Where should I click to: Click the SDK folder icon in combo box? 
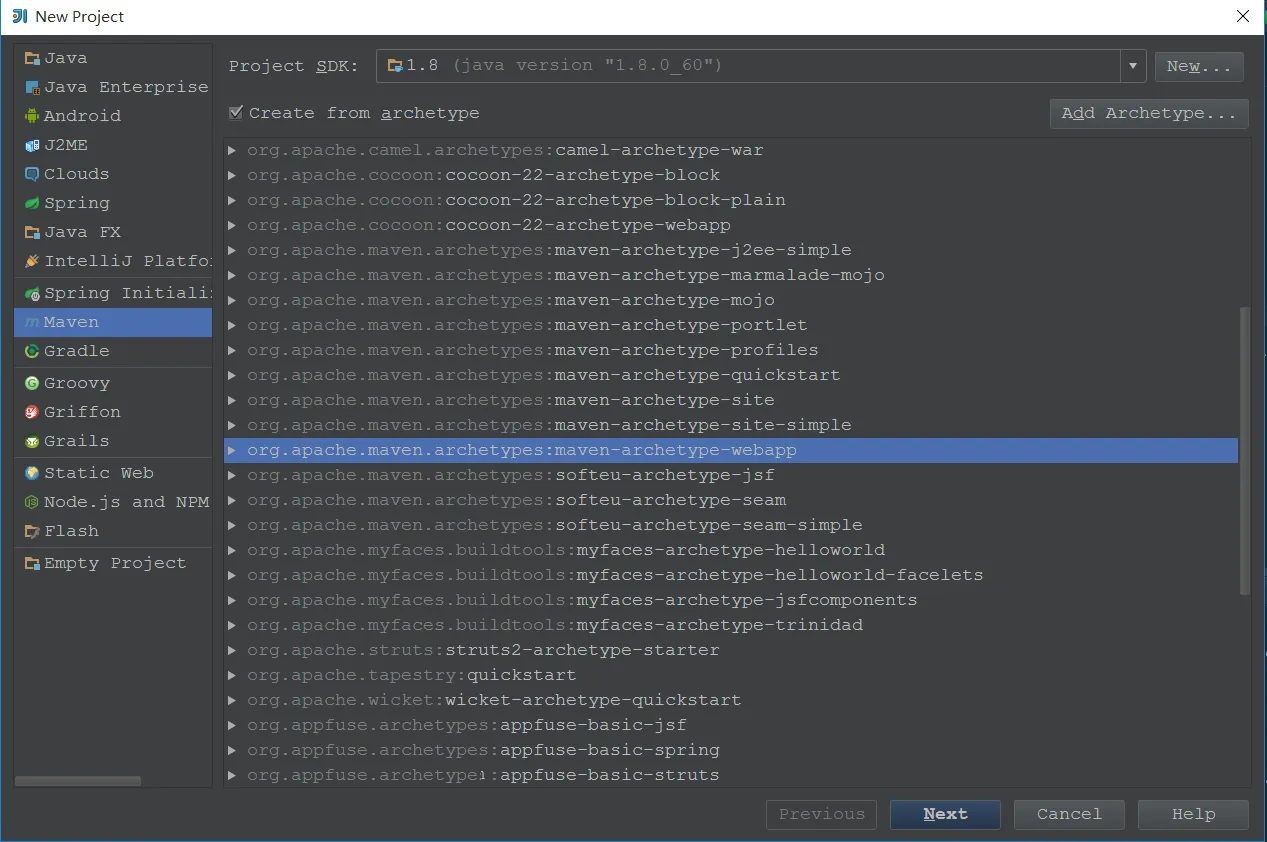[395, 65]
